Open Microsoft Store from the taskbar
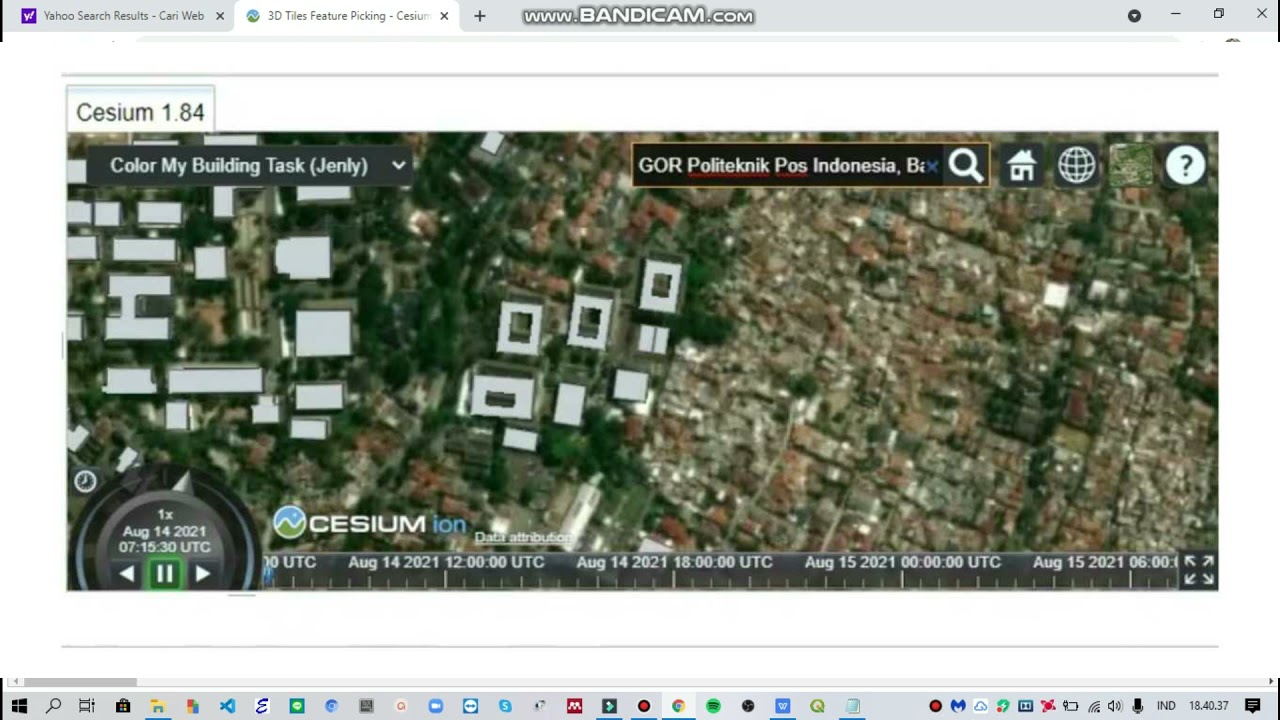This screenshot has width=1280, height=720. [x=123, y=706]
